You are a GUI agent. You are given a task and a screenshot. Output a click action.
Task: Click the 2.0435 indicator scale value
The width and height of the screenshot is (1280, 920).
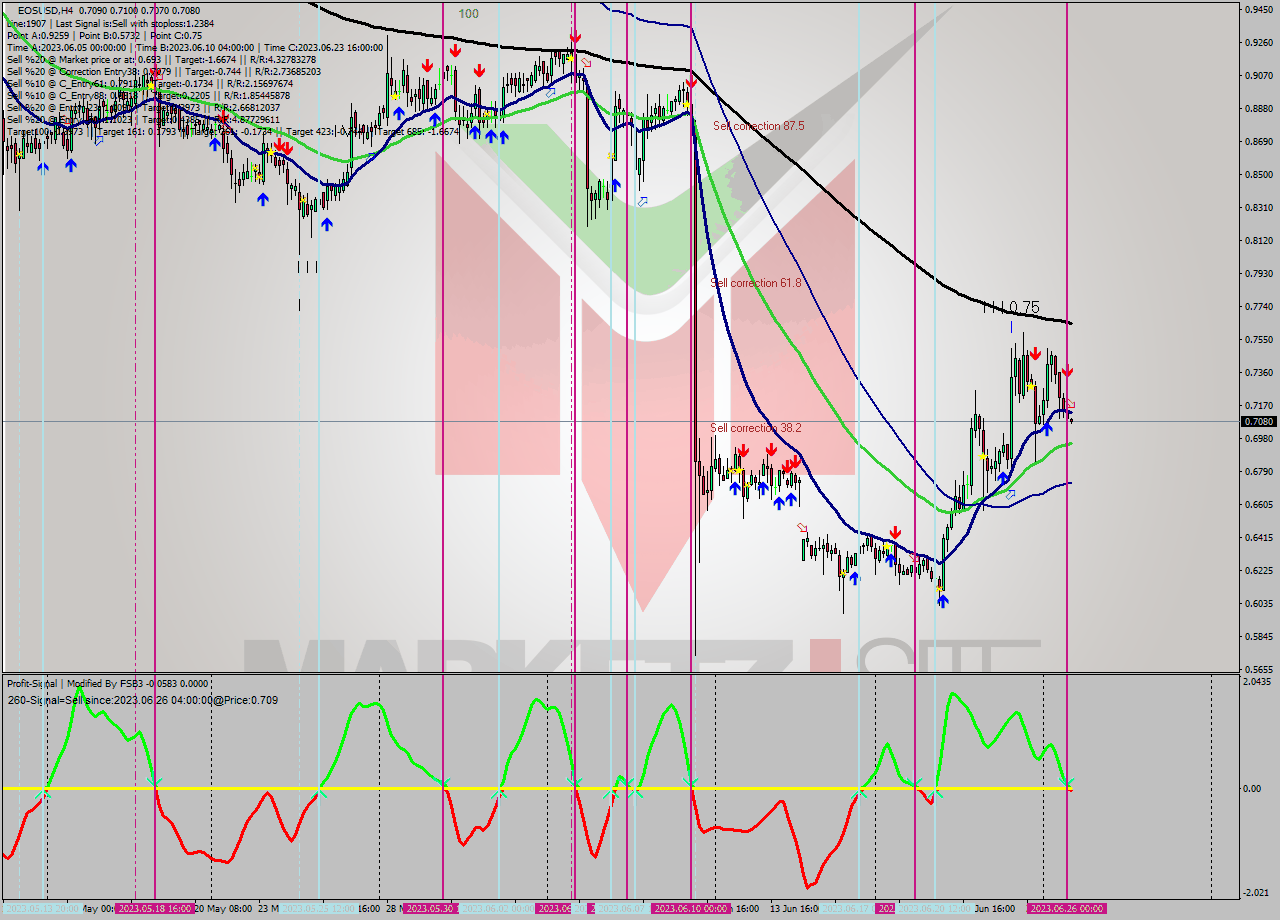1258,682
